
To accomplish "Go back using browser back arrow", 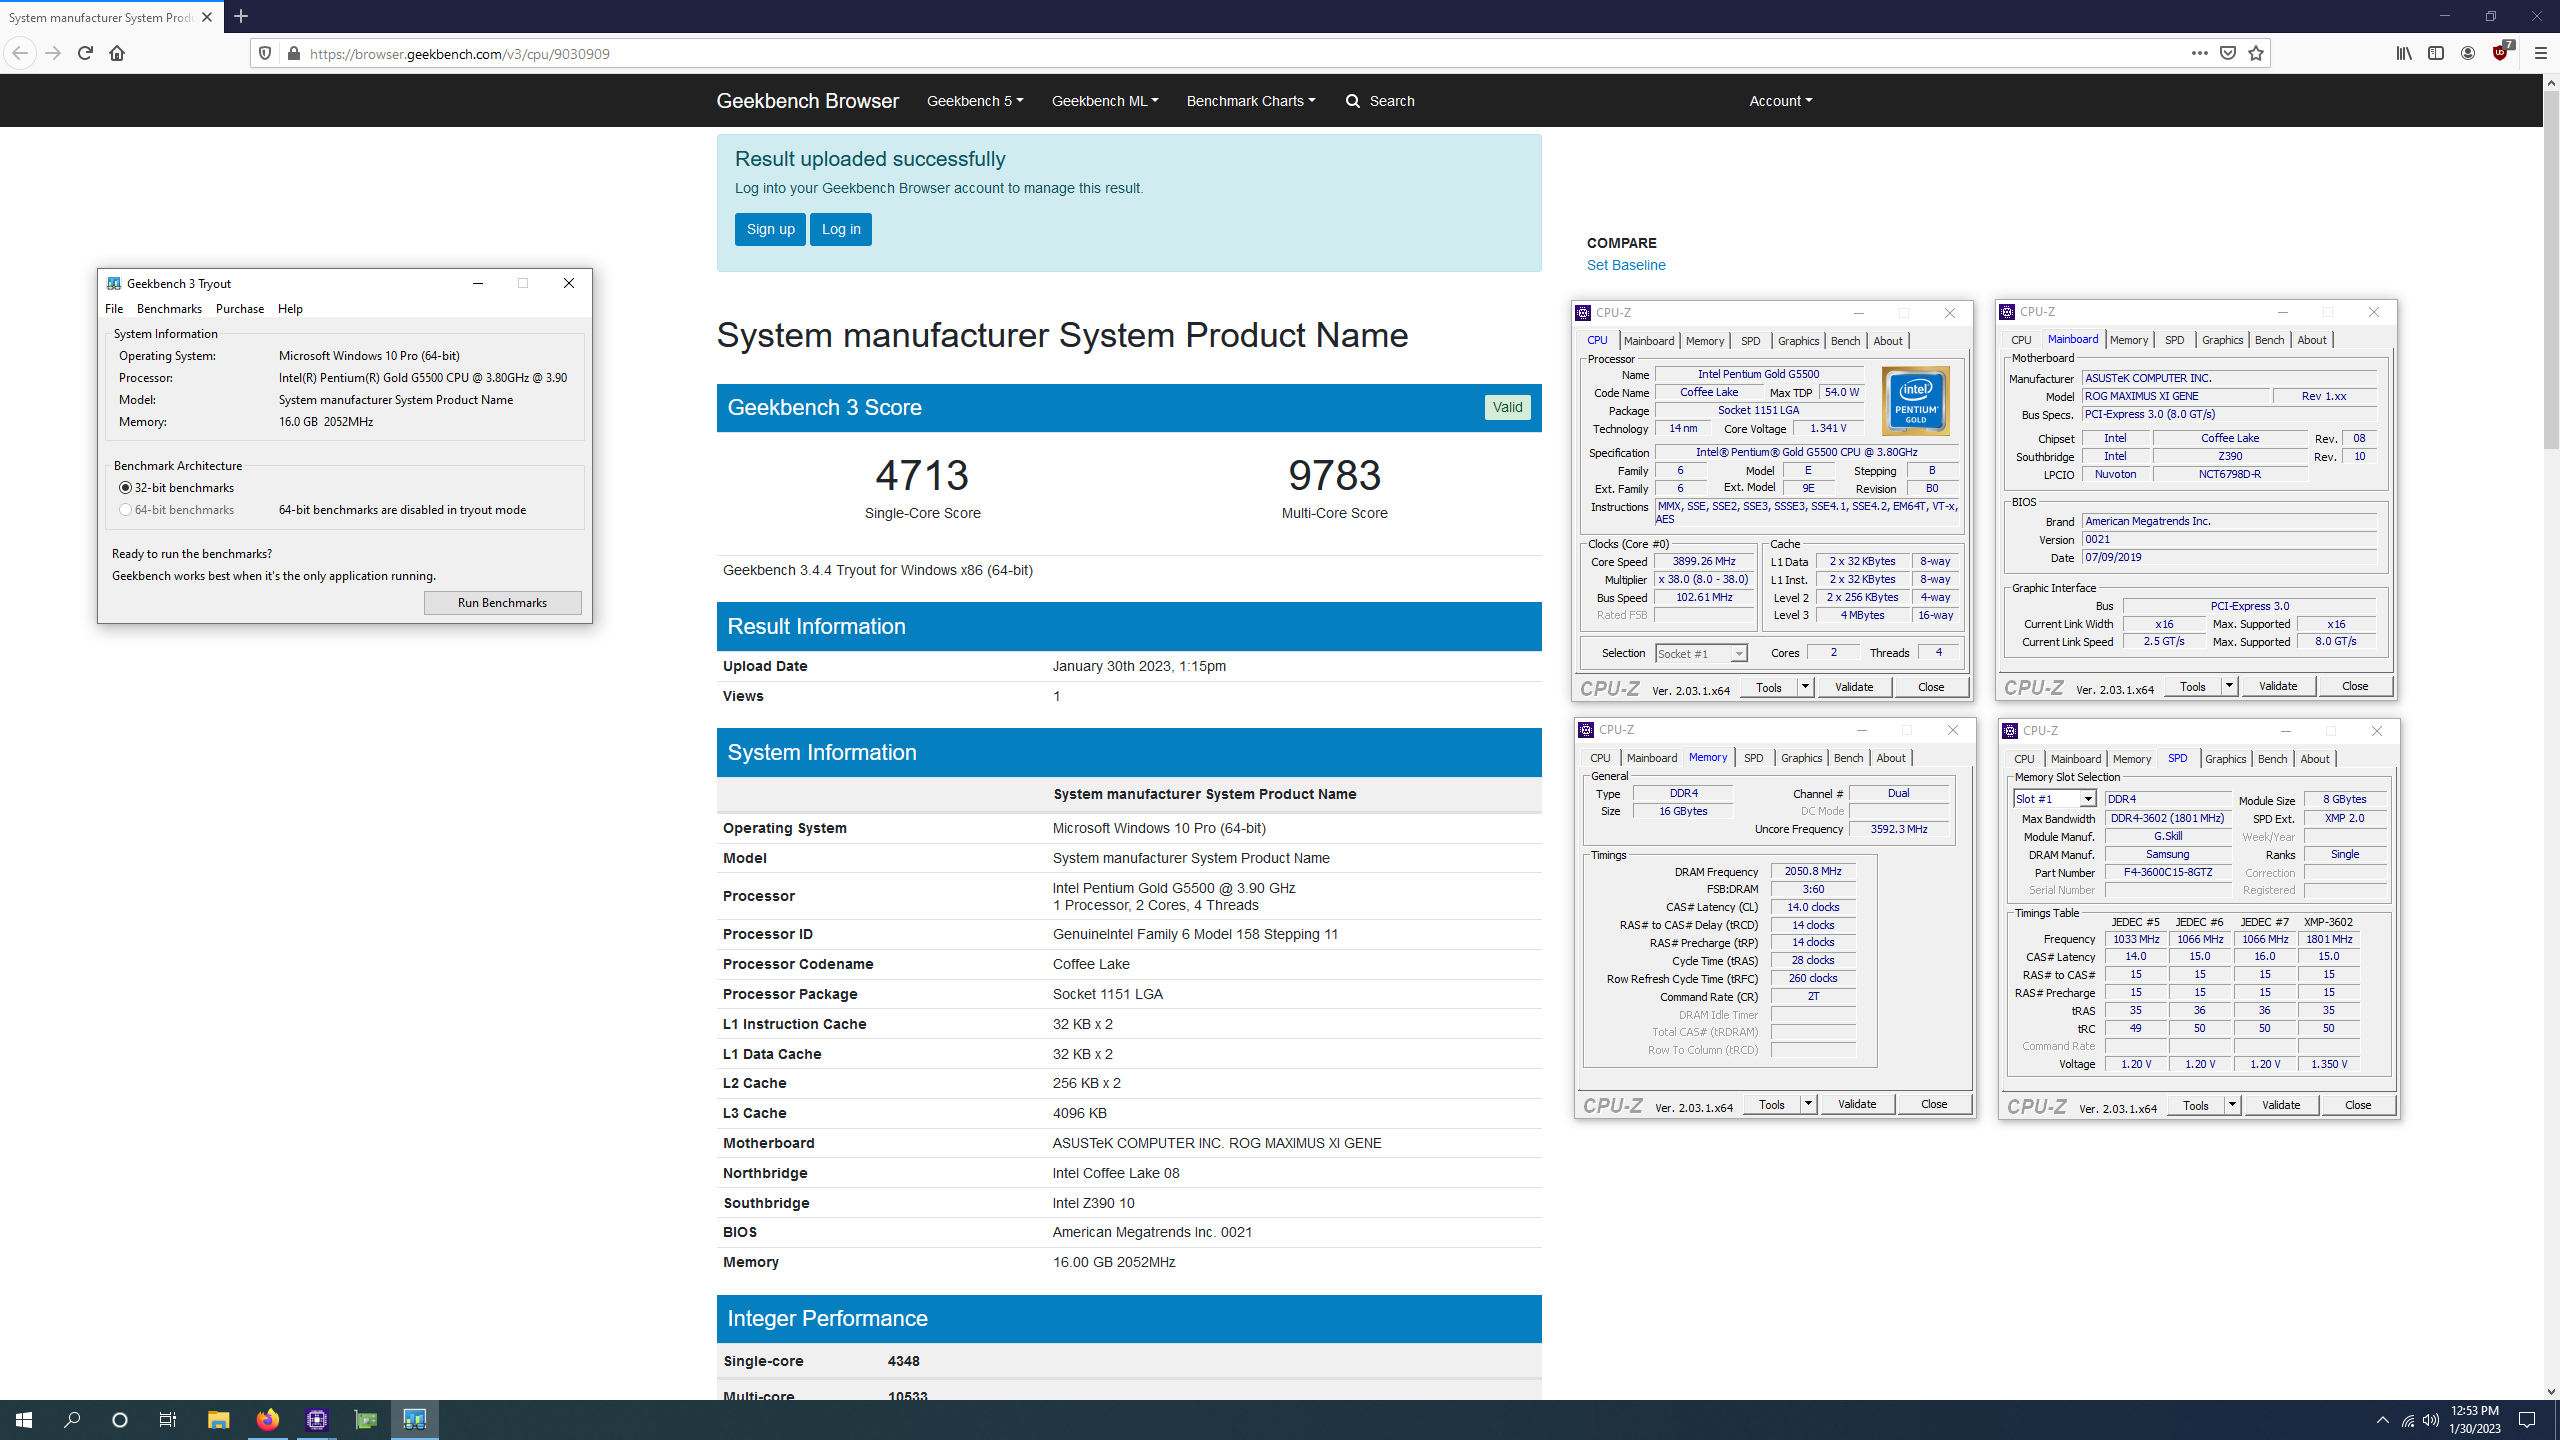I will coord(20,53).
